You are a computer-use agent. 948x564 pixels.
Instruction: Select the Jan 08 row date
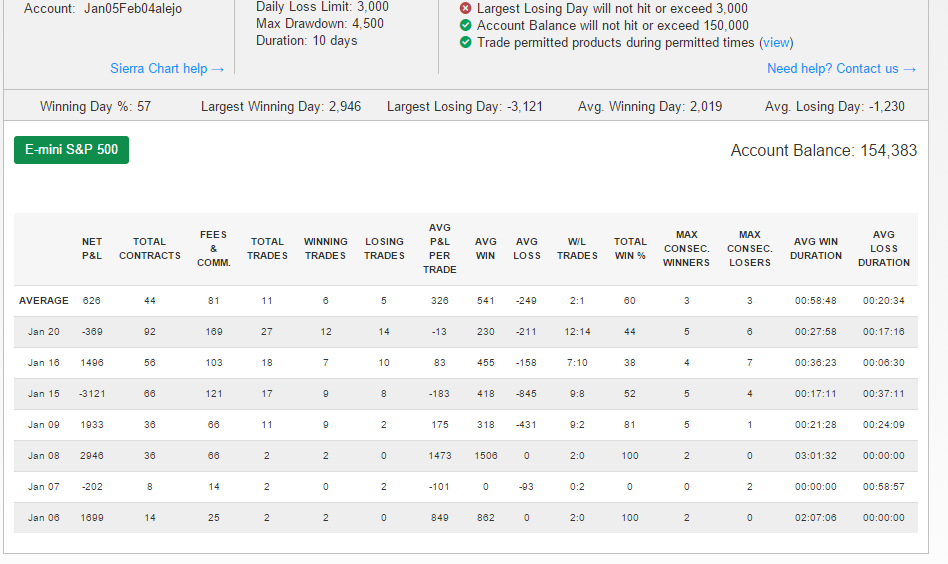[x=44, y=455]
